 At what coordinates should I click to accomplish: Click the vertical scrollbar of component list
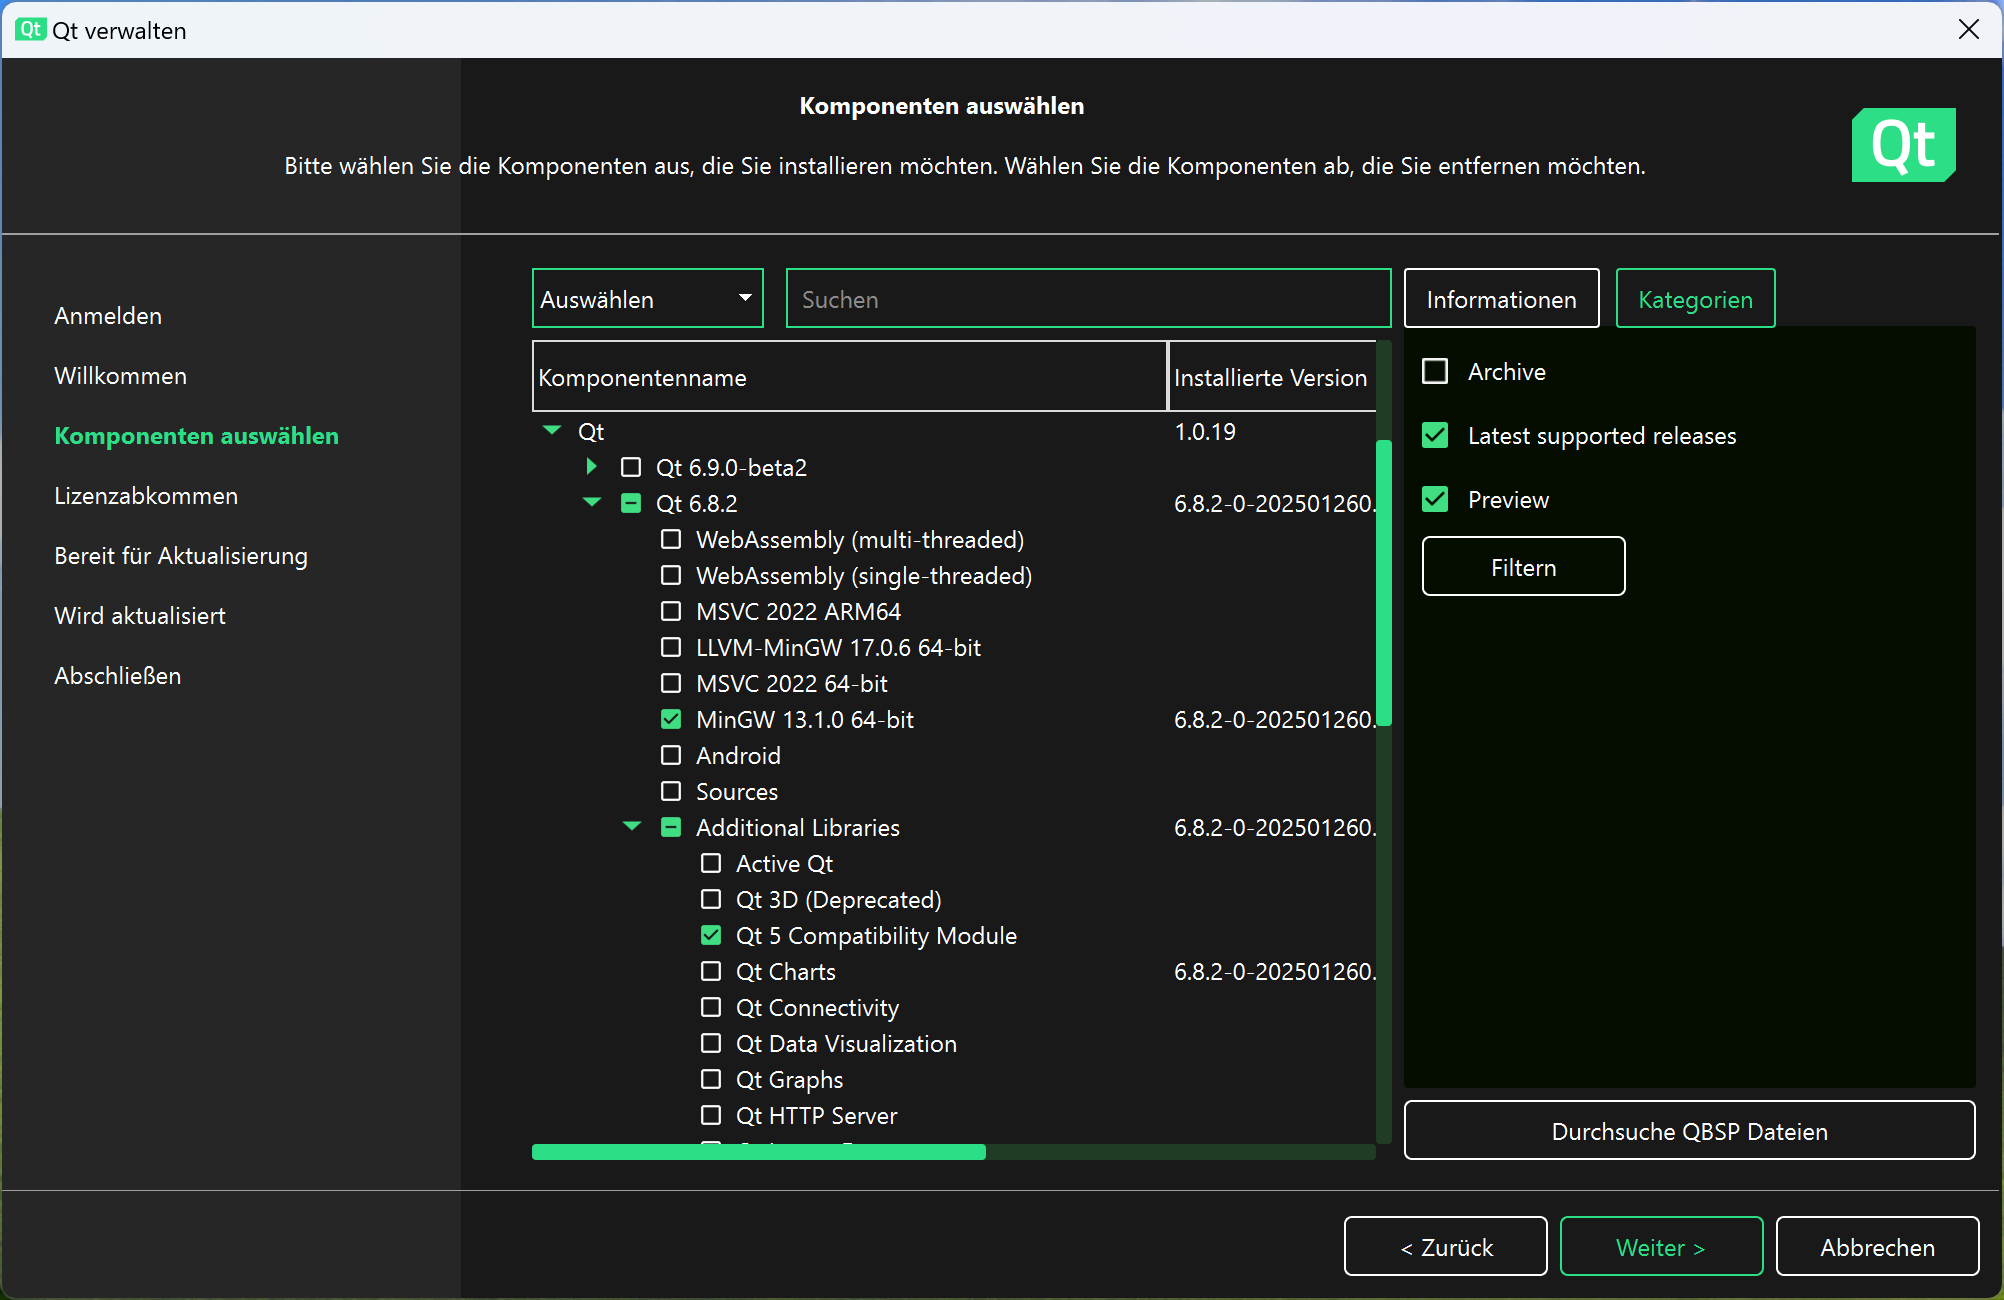point(1384,582)
